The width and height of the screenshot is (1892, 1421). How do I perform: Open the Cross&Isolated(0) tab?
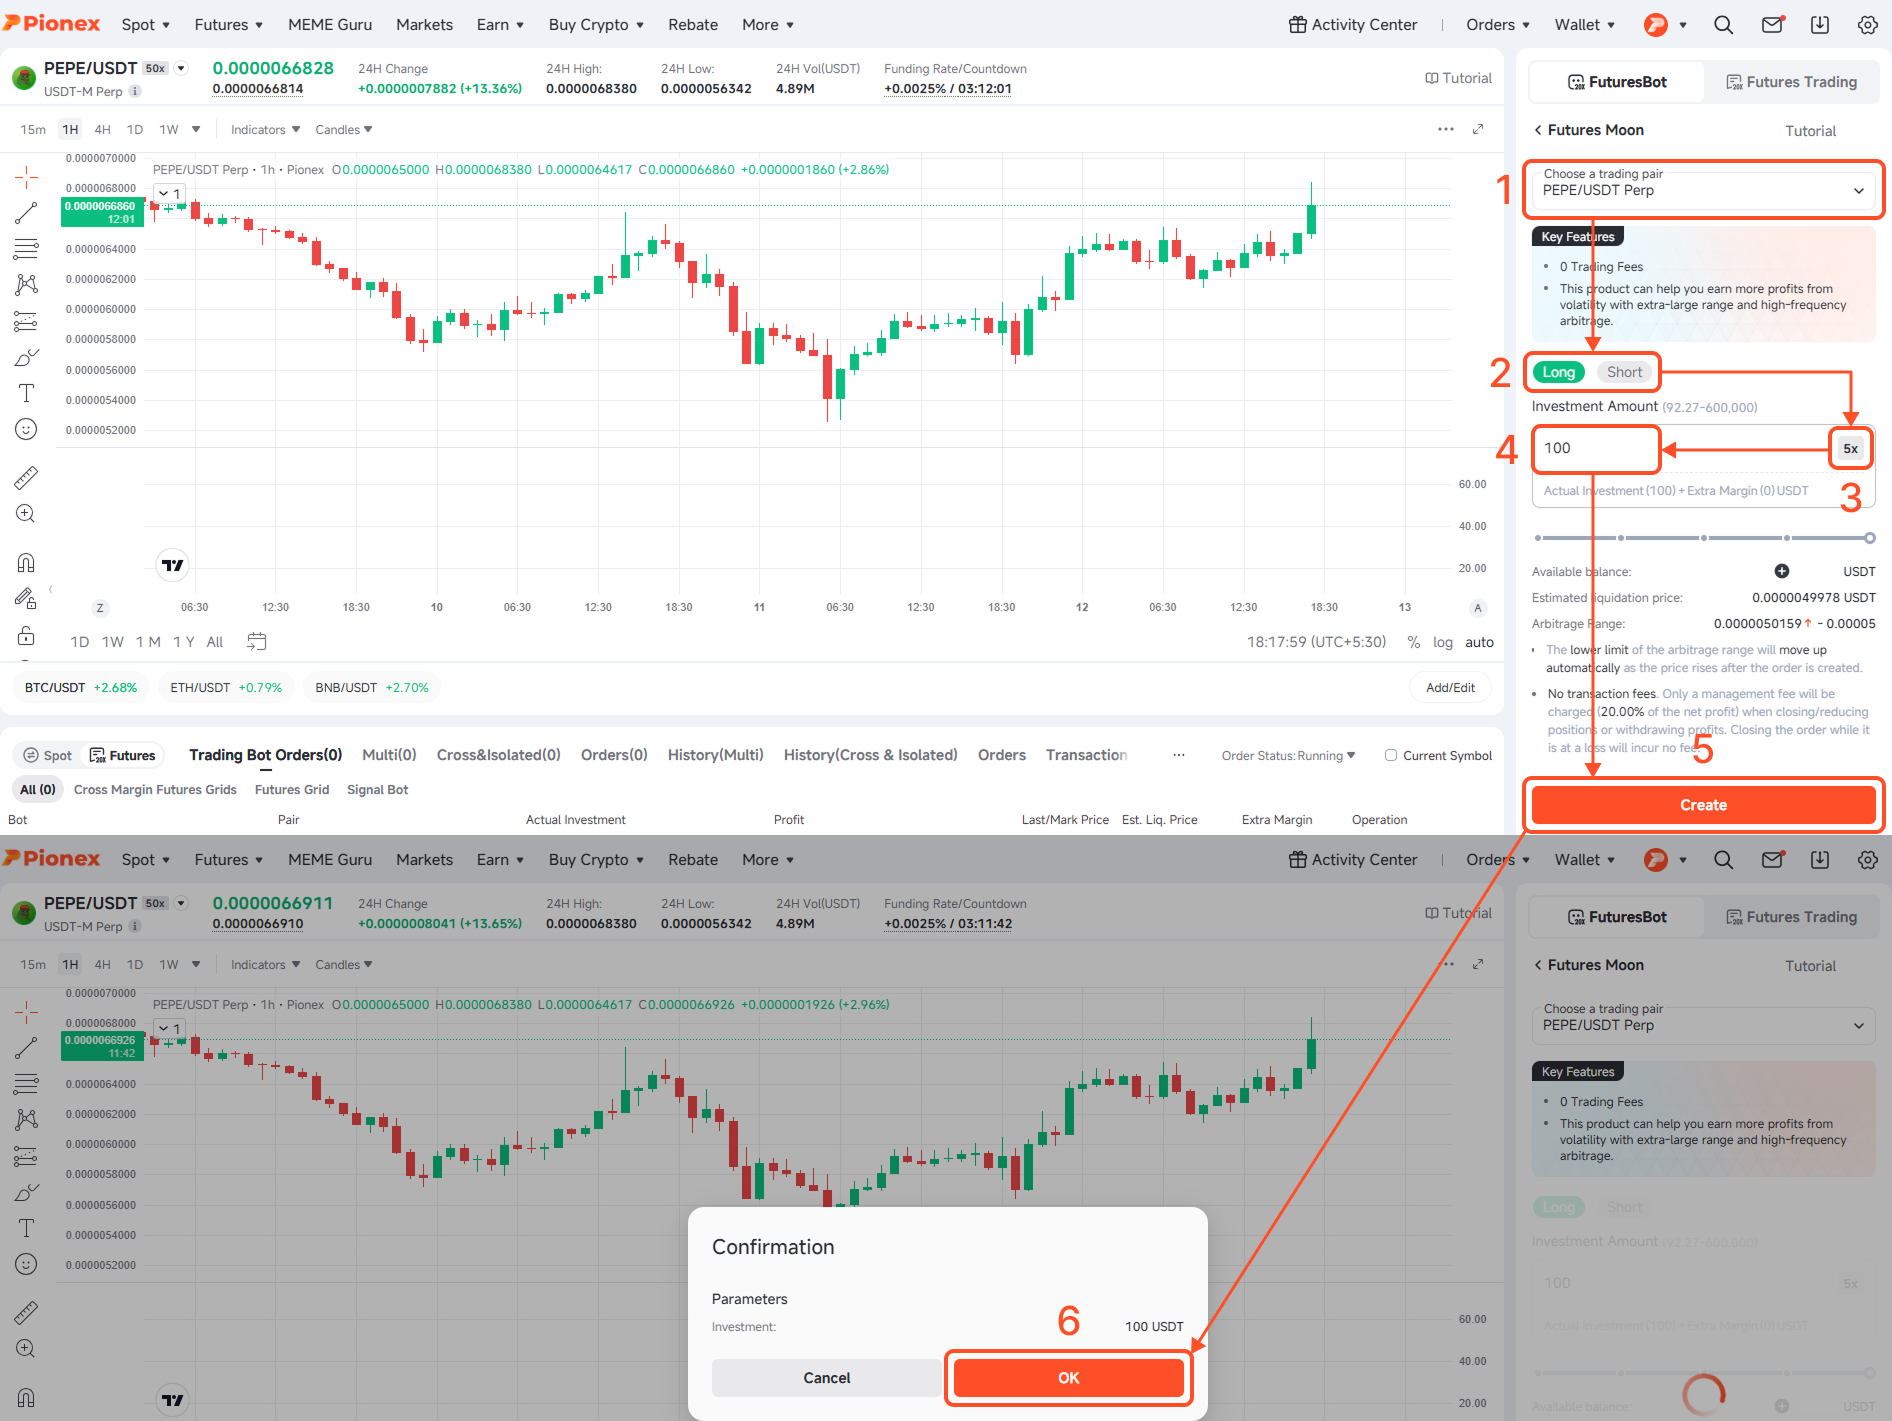tap(498, 755)
